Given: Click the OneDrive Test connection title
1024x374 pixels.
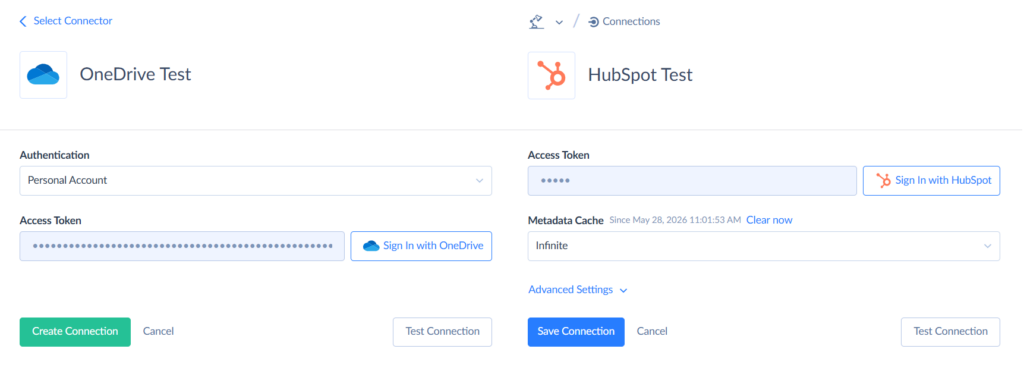Looking at the screenshot, I should tap(135, 74).
